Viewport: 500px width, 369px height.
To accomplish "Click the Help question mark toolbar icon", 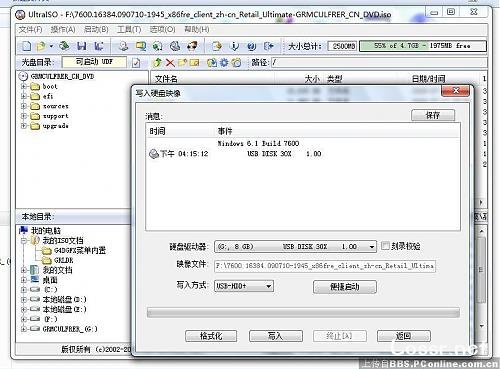I will 252,46.
